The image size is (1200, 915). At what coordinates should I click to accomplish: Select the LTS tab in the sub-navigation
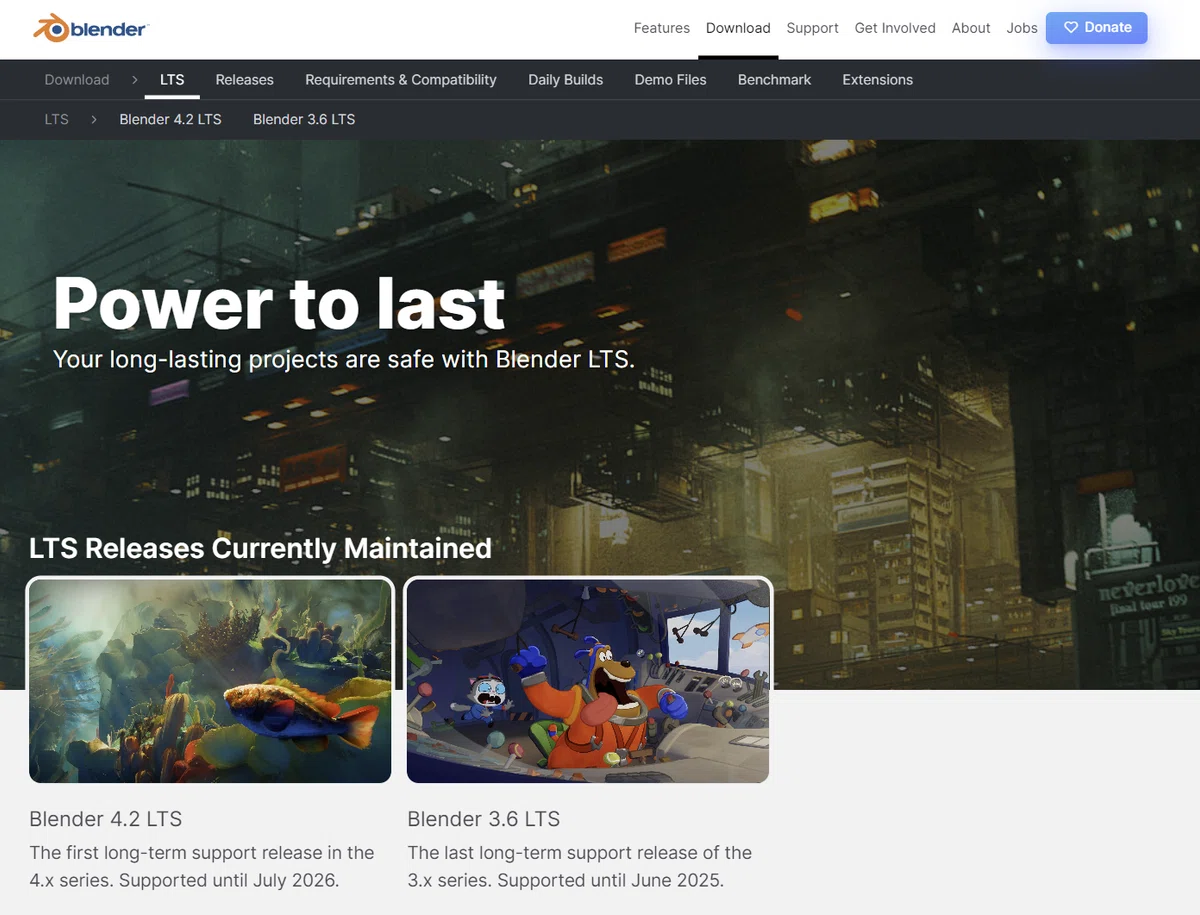[x=172, y=80]
